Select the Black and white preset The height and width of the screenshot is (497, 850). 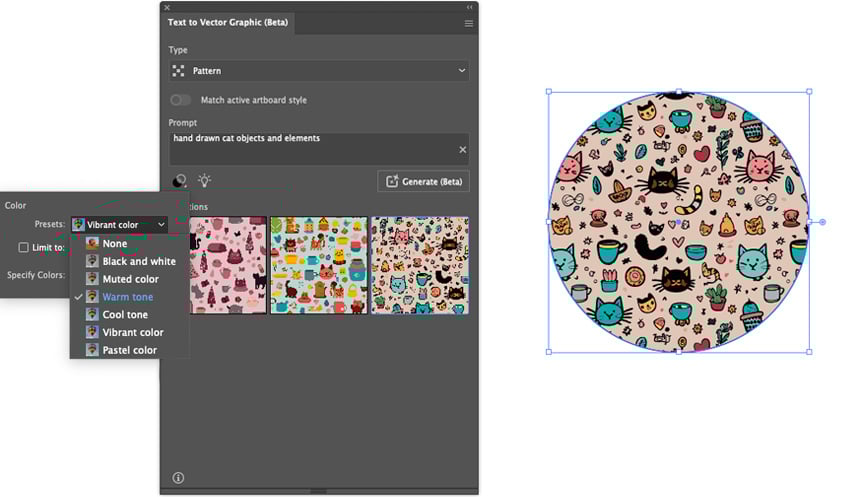pos(130,261)
